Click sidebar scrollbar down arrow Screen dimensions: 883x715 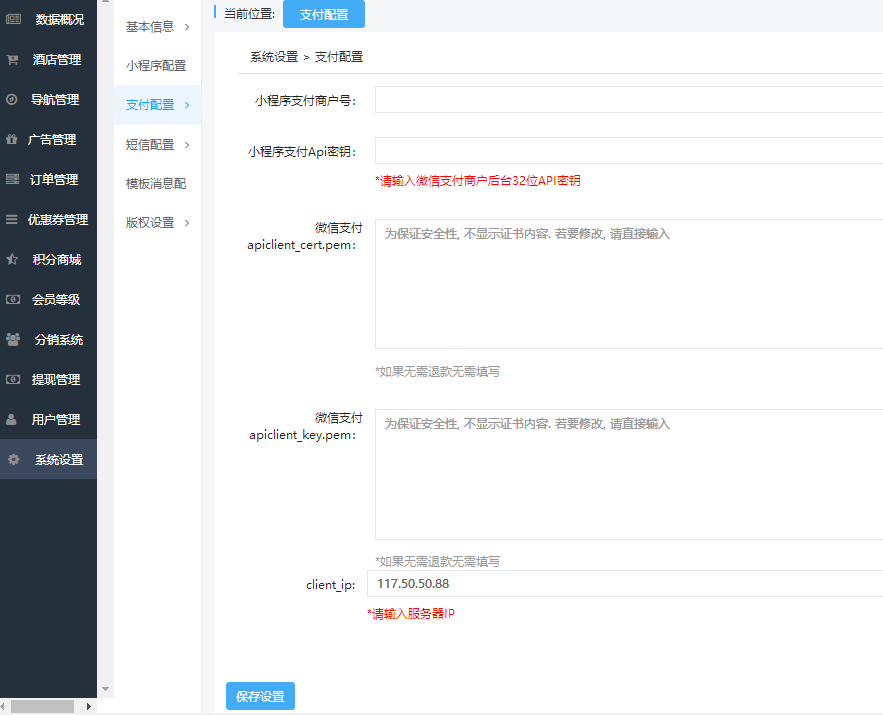[x=105, y=689]
